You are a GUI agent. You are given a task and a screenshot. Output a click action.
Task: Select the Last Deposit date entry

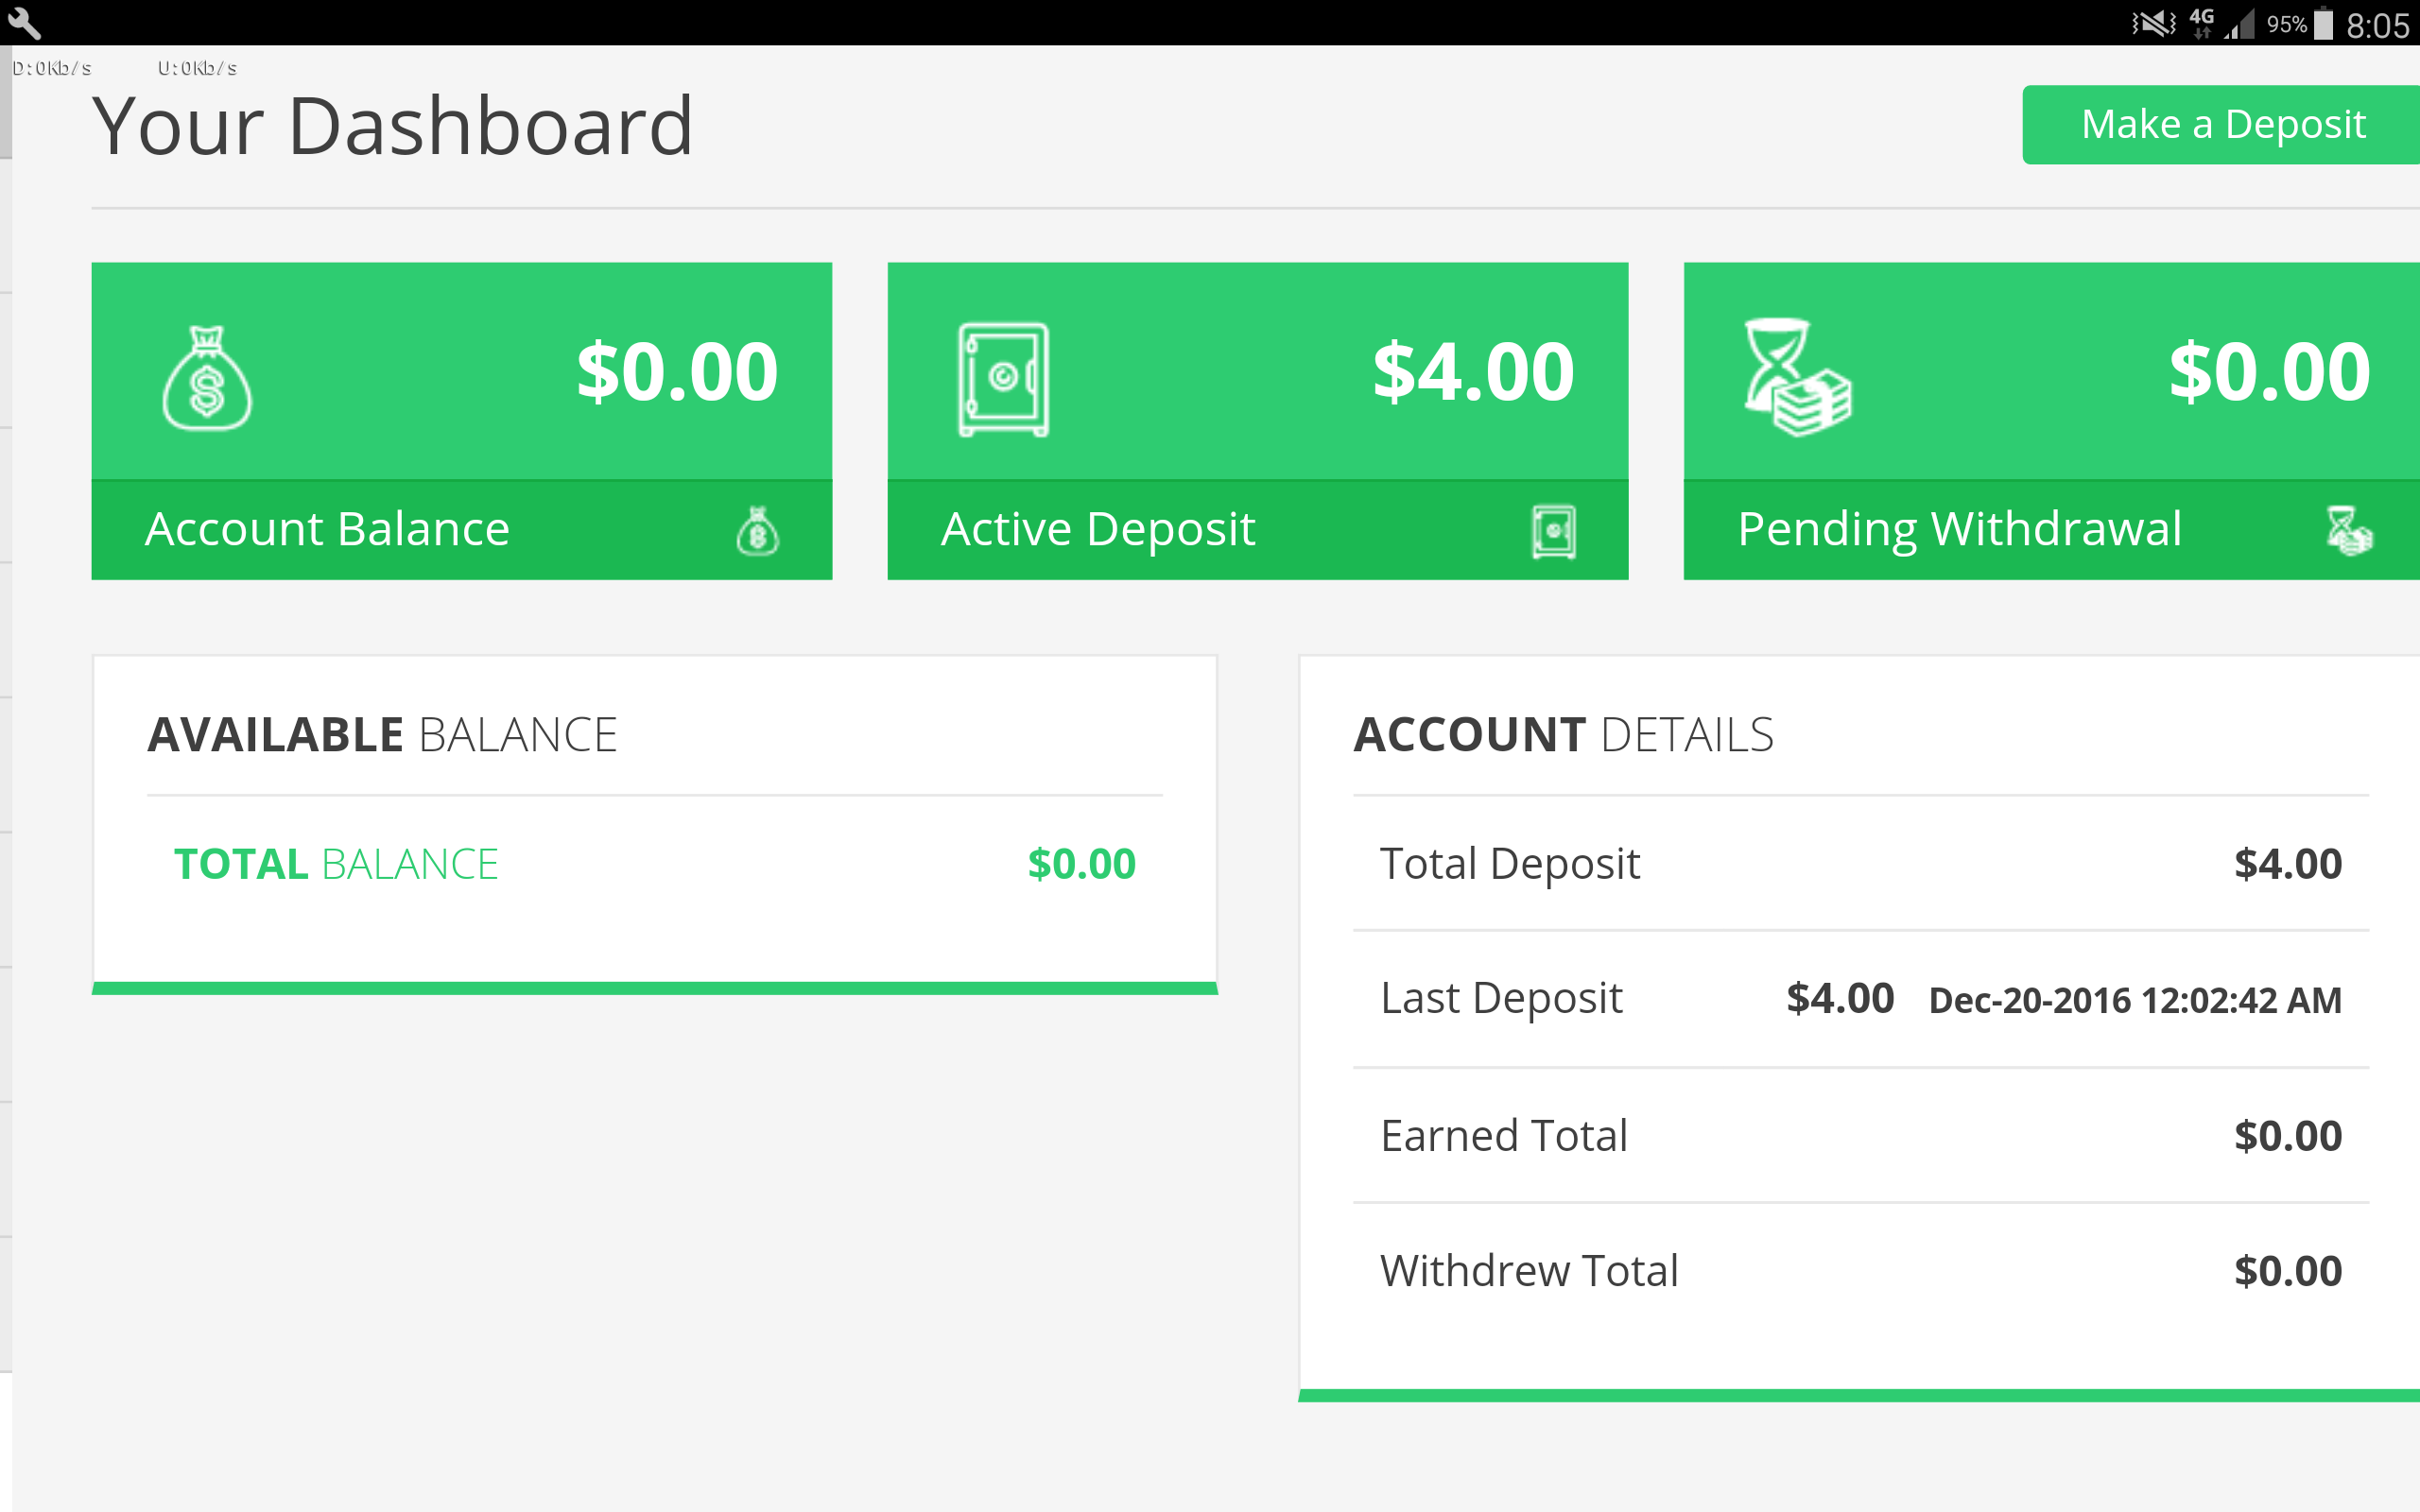2134,1000
